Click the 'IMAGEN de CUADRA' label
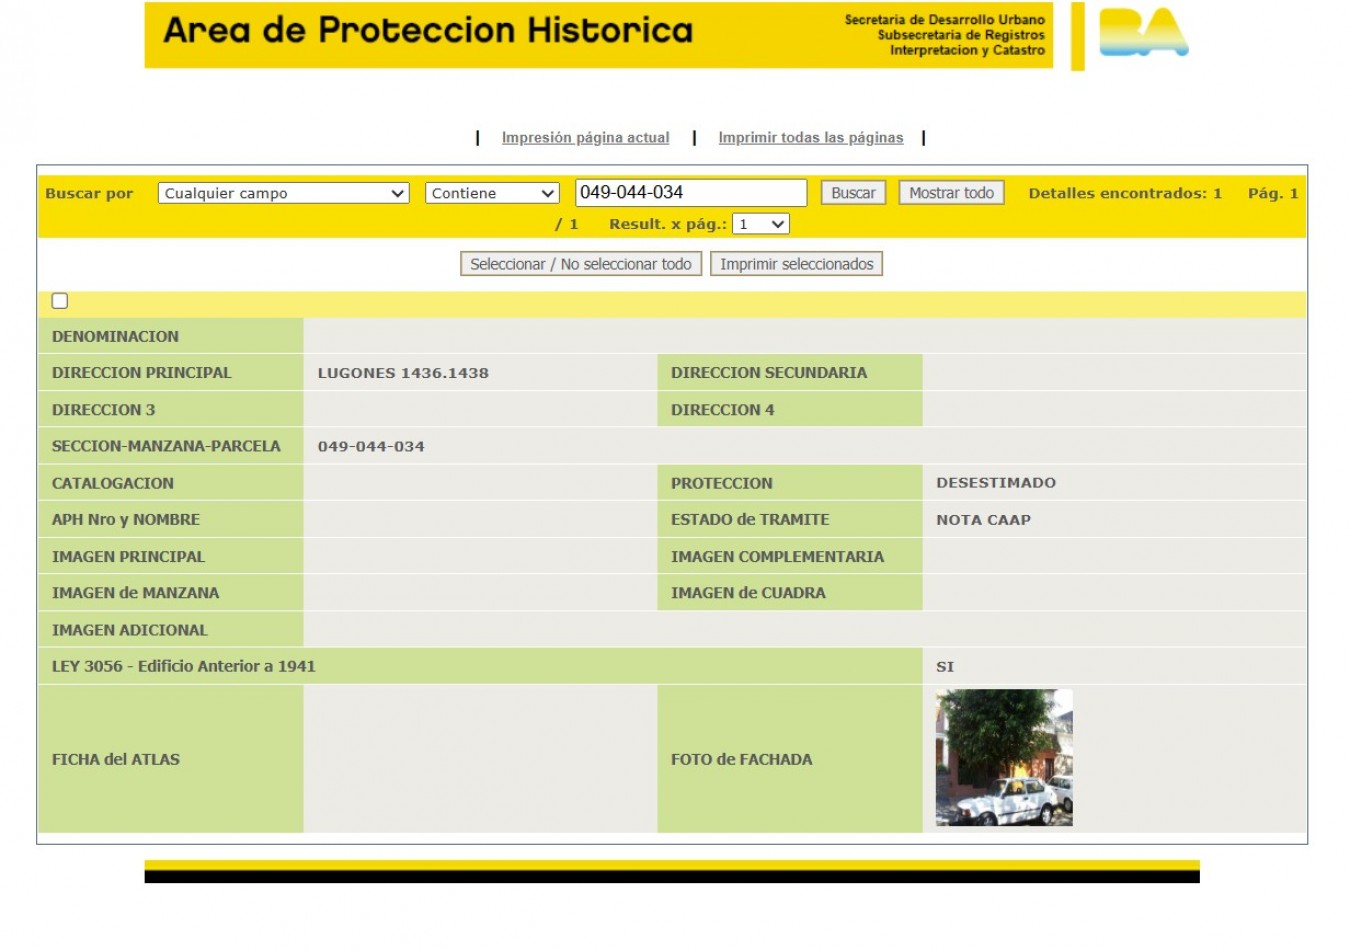1350x950 pixels. point(748,593)
